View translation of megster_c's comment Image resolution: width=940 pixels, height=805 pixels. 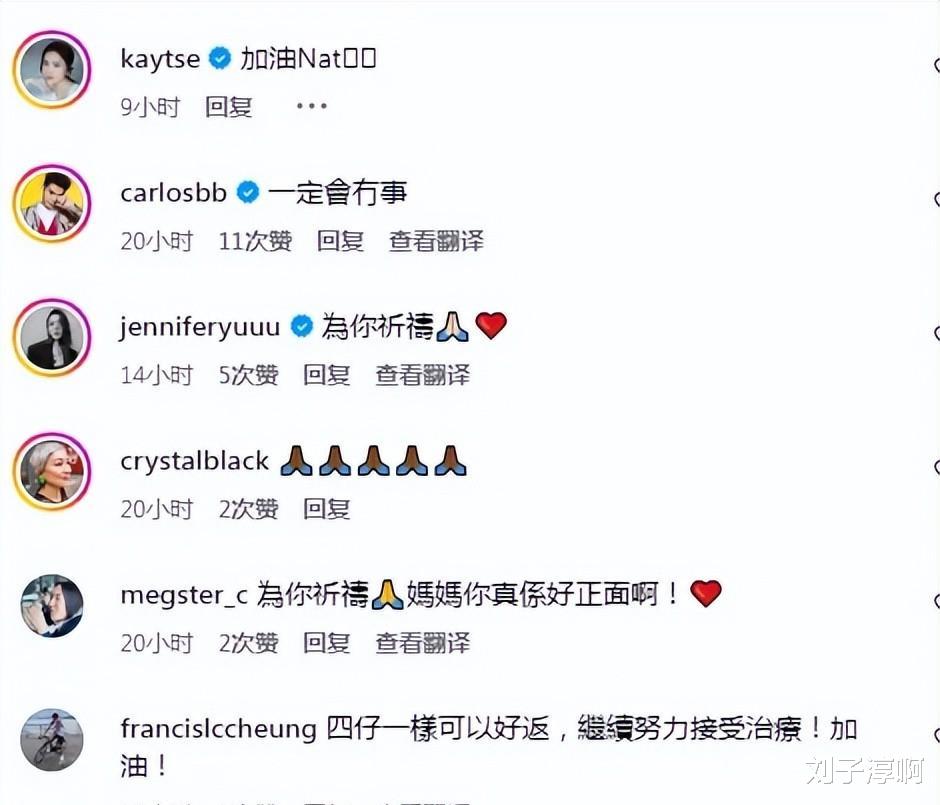coord(423,643)
